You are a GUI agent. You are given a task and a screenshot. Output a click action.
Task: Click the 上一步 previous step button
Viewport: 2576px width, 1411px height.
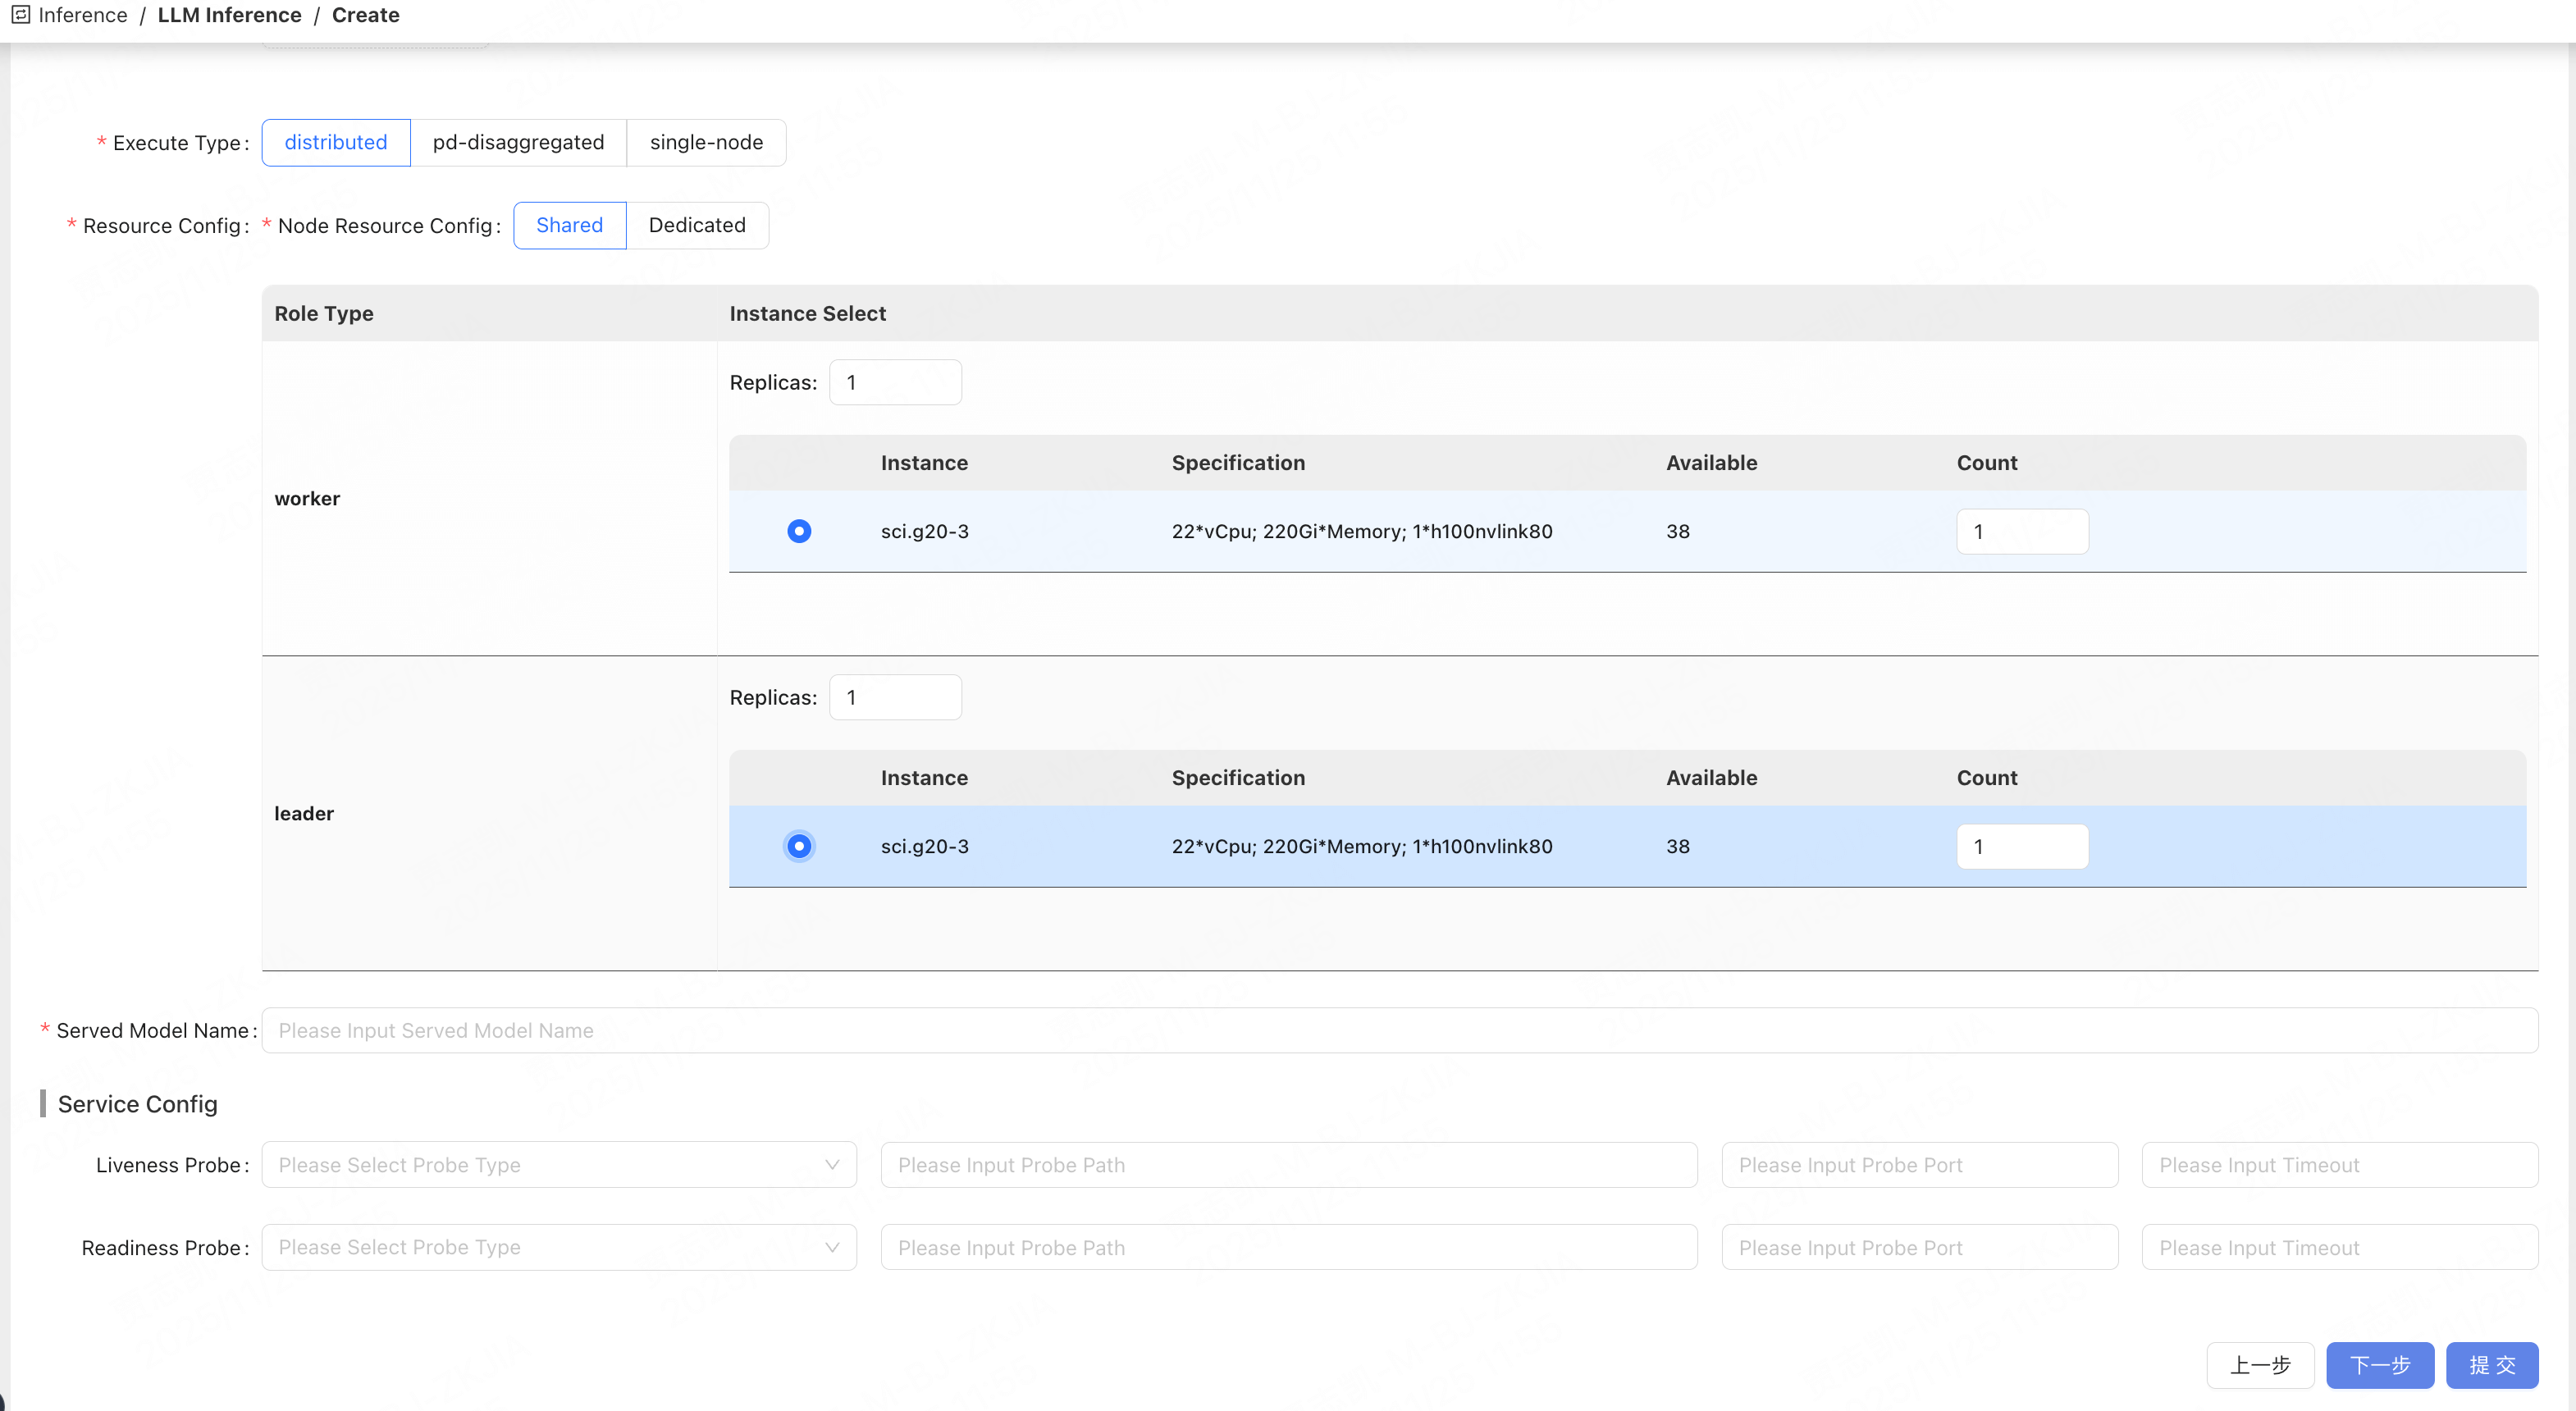(x=2260, y=1365)
